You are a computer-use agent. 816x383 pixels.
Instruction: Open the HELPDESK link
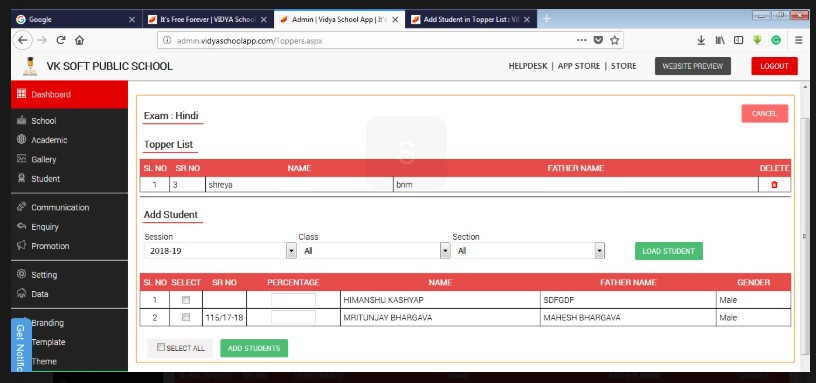point(528,66)
